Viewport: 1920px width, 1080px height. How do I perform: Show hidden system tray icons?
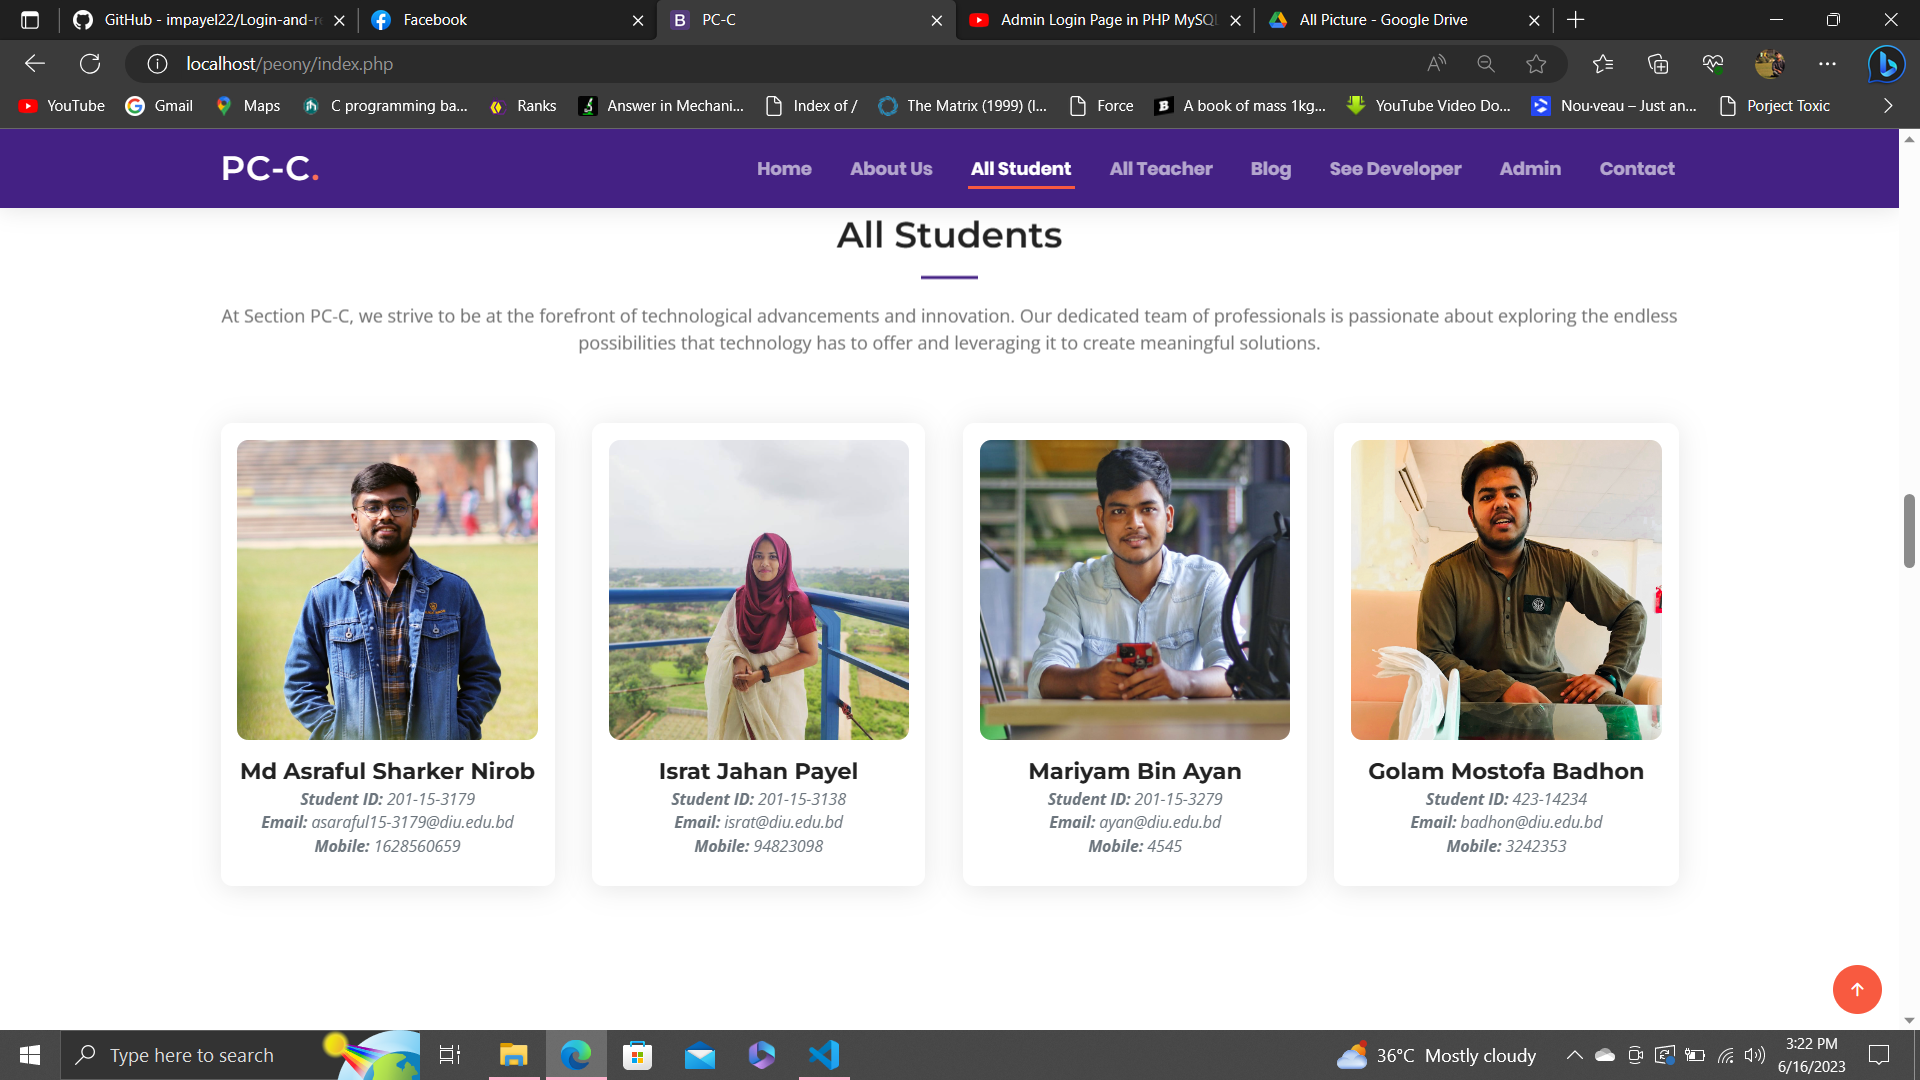coord(1574,1055)
